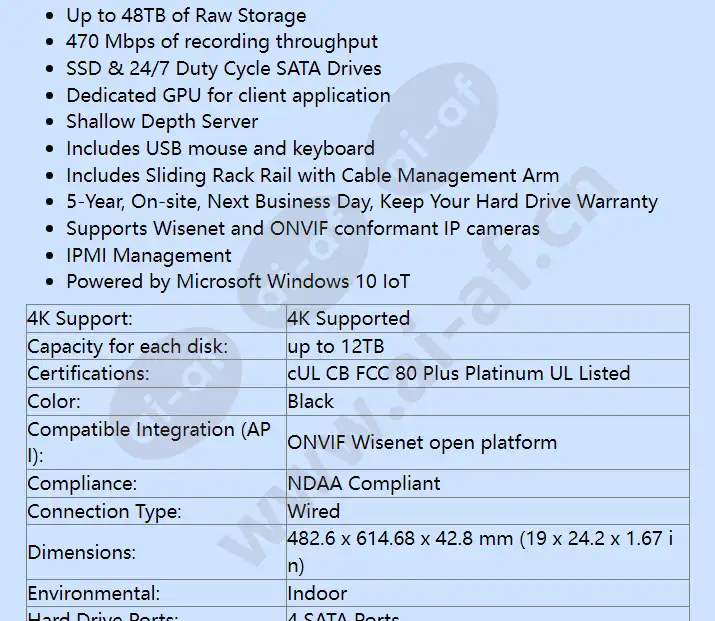
Task: Select the 5-Year On-site warranty bullet
Action: (x=362, y=202)
